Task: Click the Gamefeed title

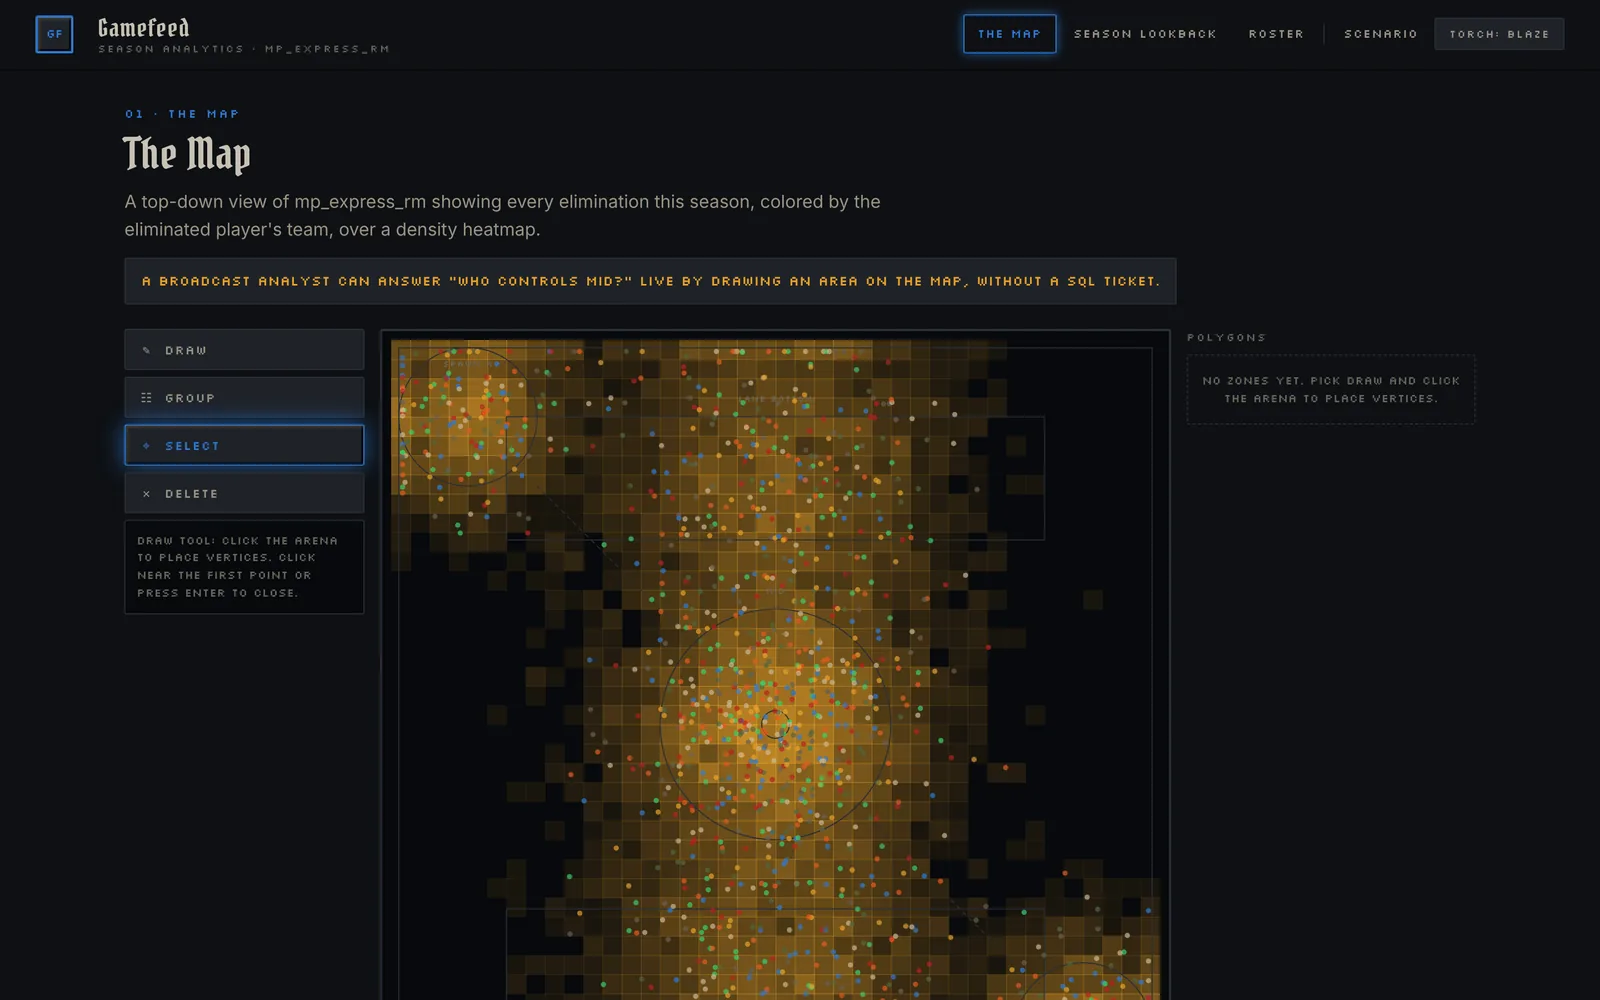Action: (144, 28)
